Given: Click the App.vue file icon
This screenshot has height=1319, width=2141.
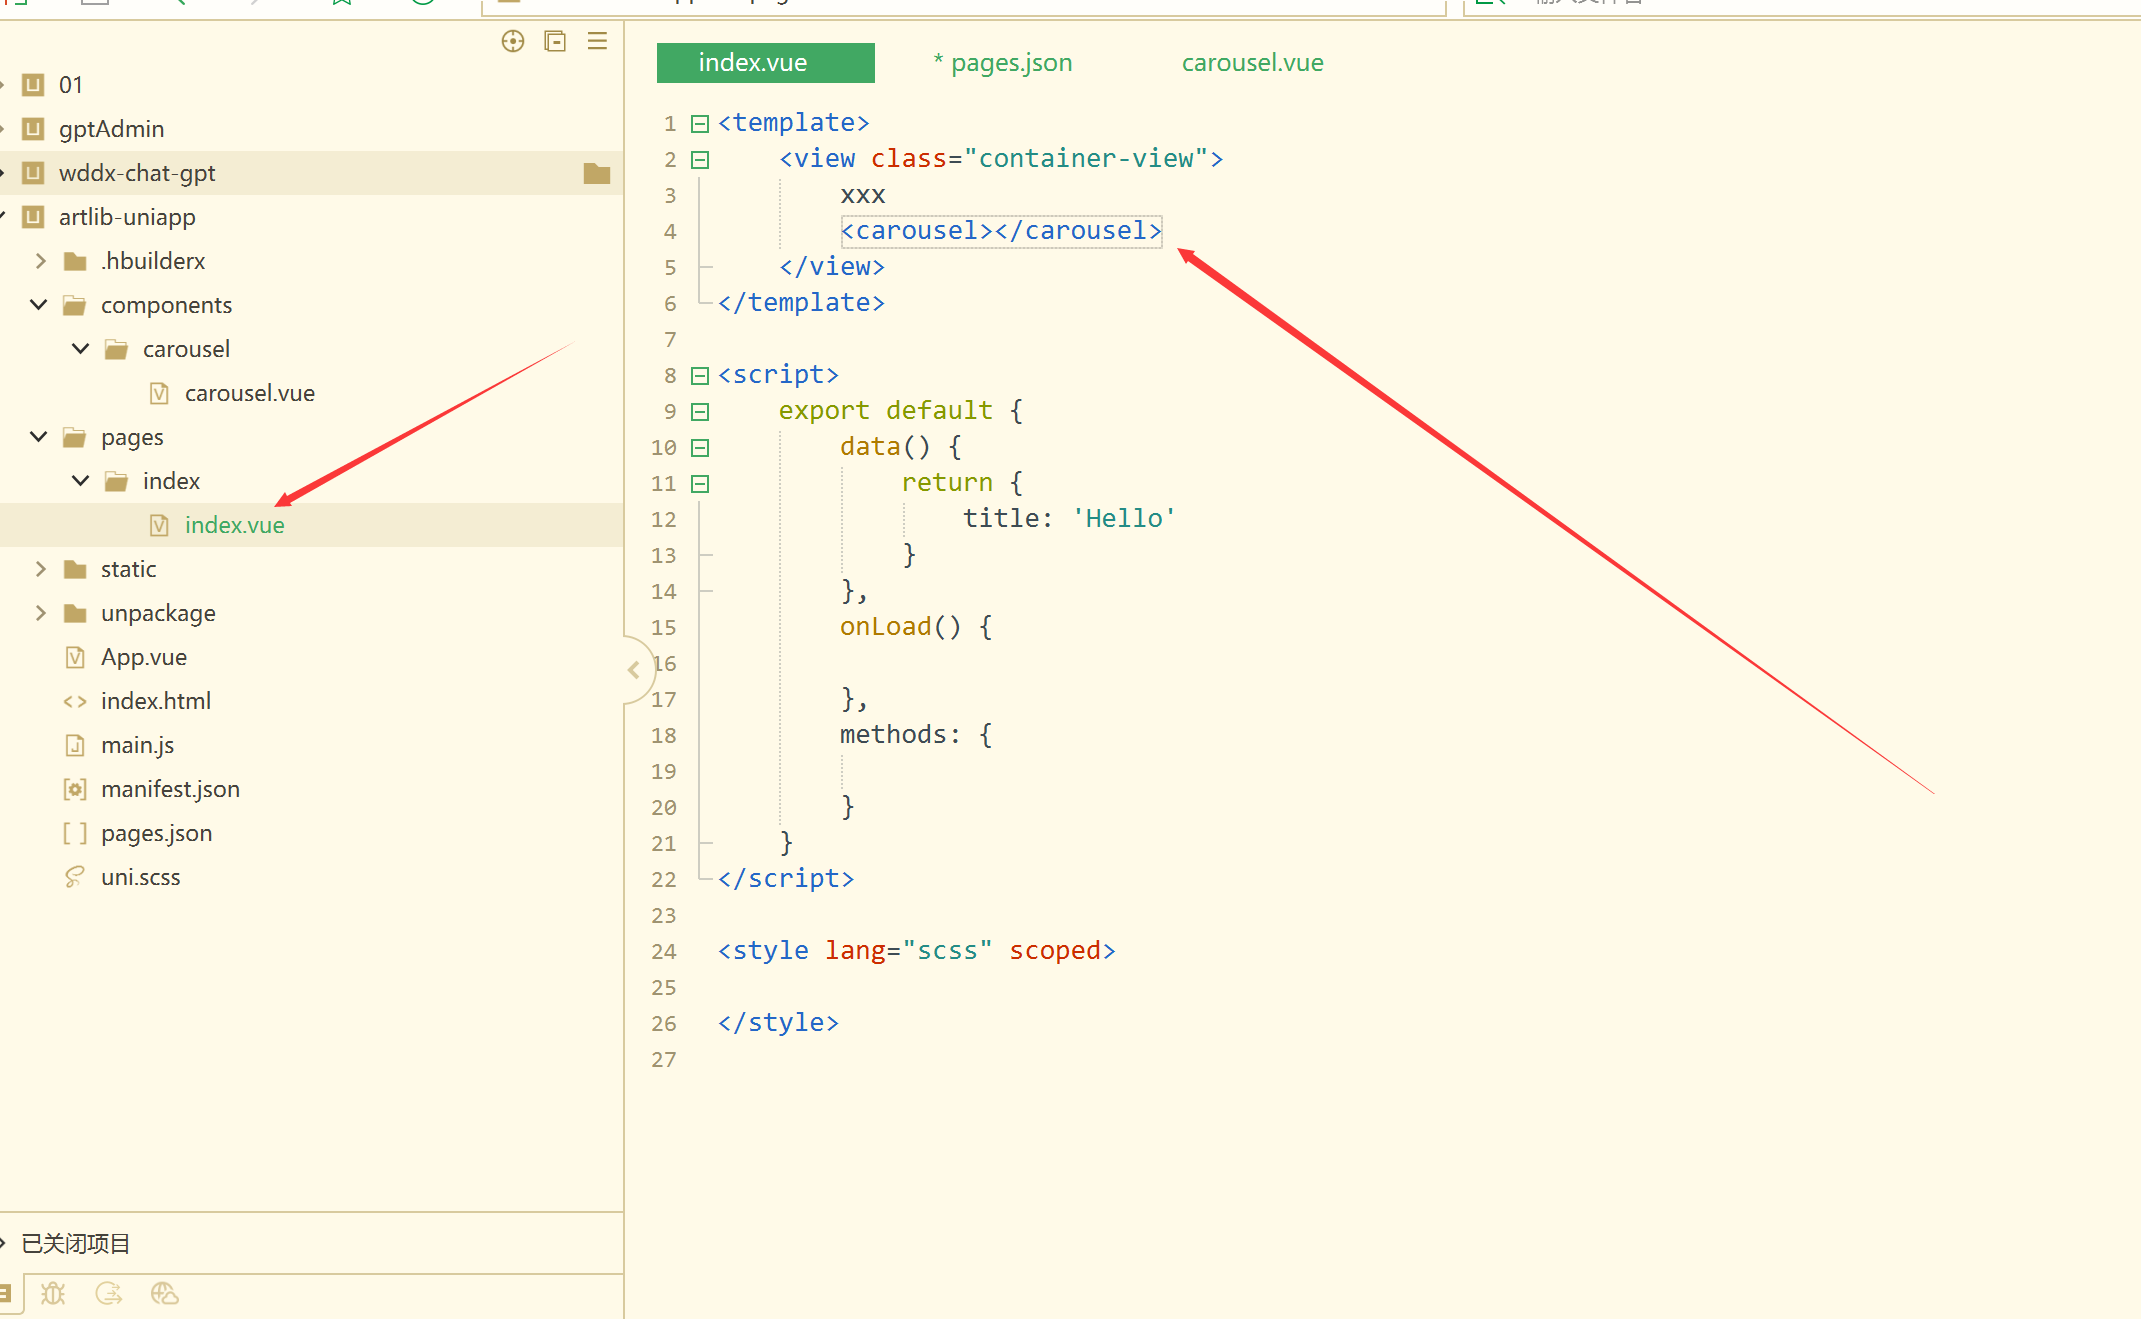Looking at the screenshot, I should coord(75,657).
